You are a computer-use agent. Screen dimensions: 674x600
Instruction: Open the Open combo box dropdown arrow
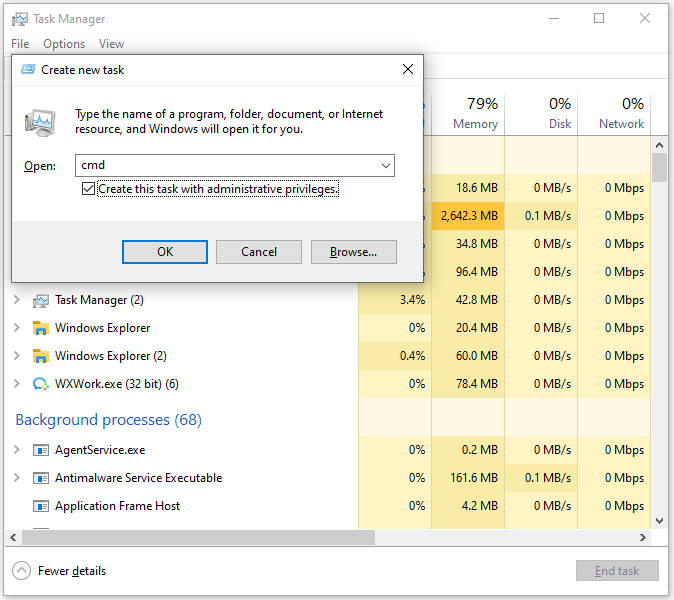386,165
